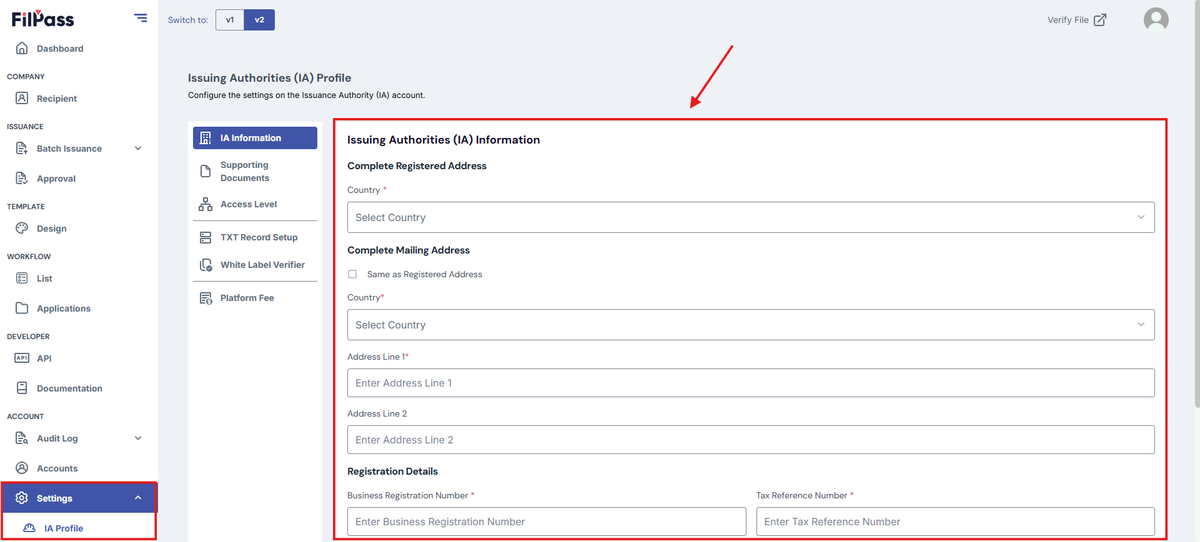Click the Issuing Authorities (IA) Profile heading
The height and width of the screenshot is (542, 1200).
pyautogui.click(x=269, y=77)
